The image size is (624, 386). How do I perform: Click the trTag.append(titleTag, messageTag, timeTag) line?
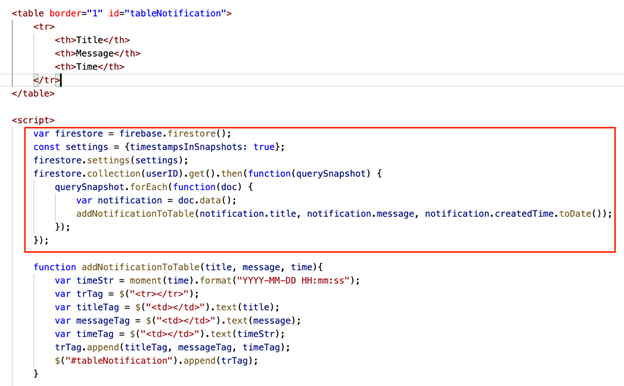point(173,347)
